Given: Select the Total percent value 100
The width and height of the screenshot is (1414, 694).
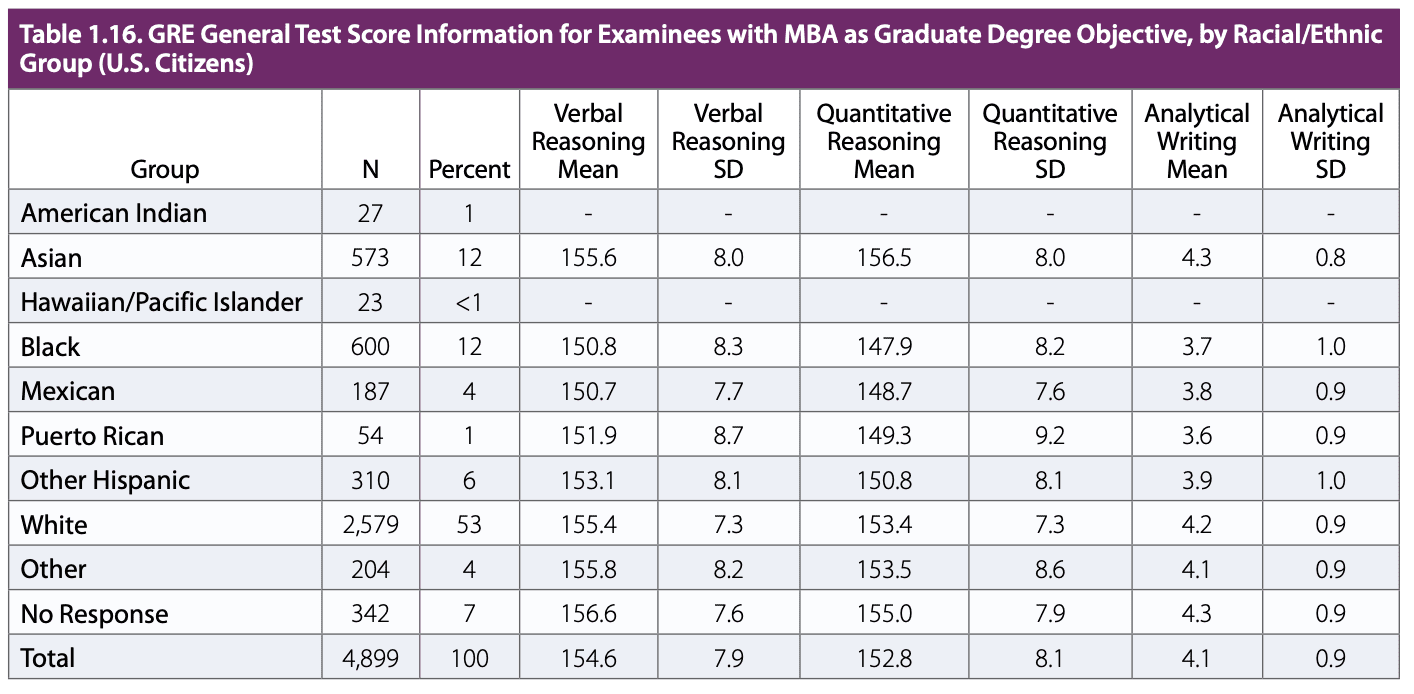Looking at the screenshot, I should 469,658.
